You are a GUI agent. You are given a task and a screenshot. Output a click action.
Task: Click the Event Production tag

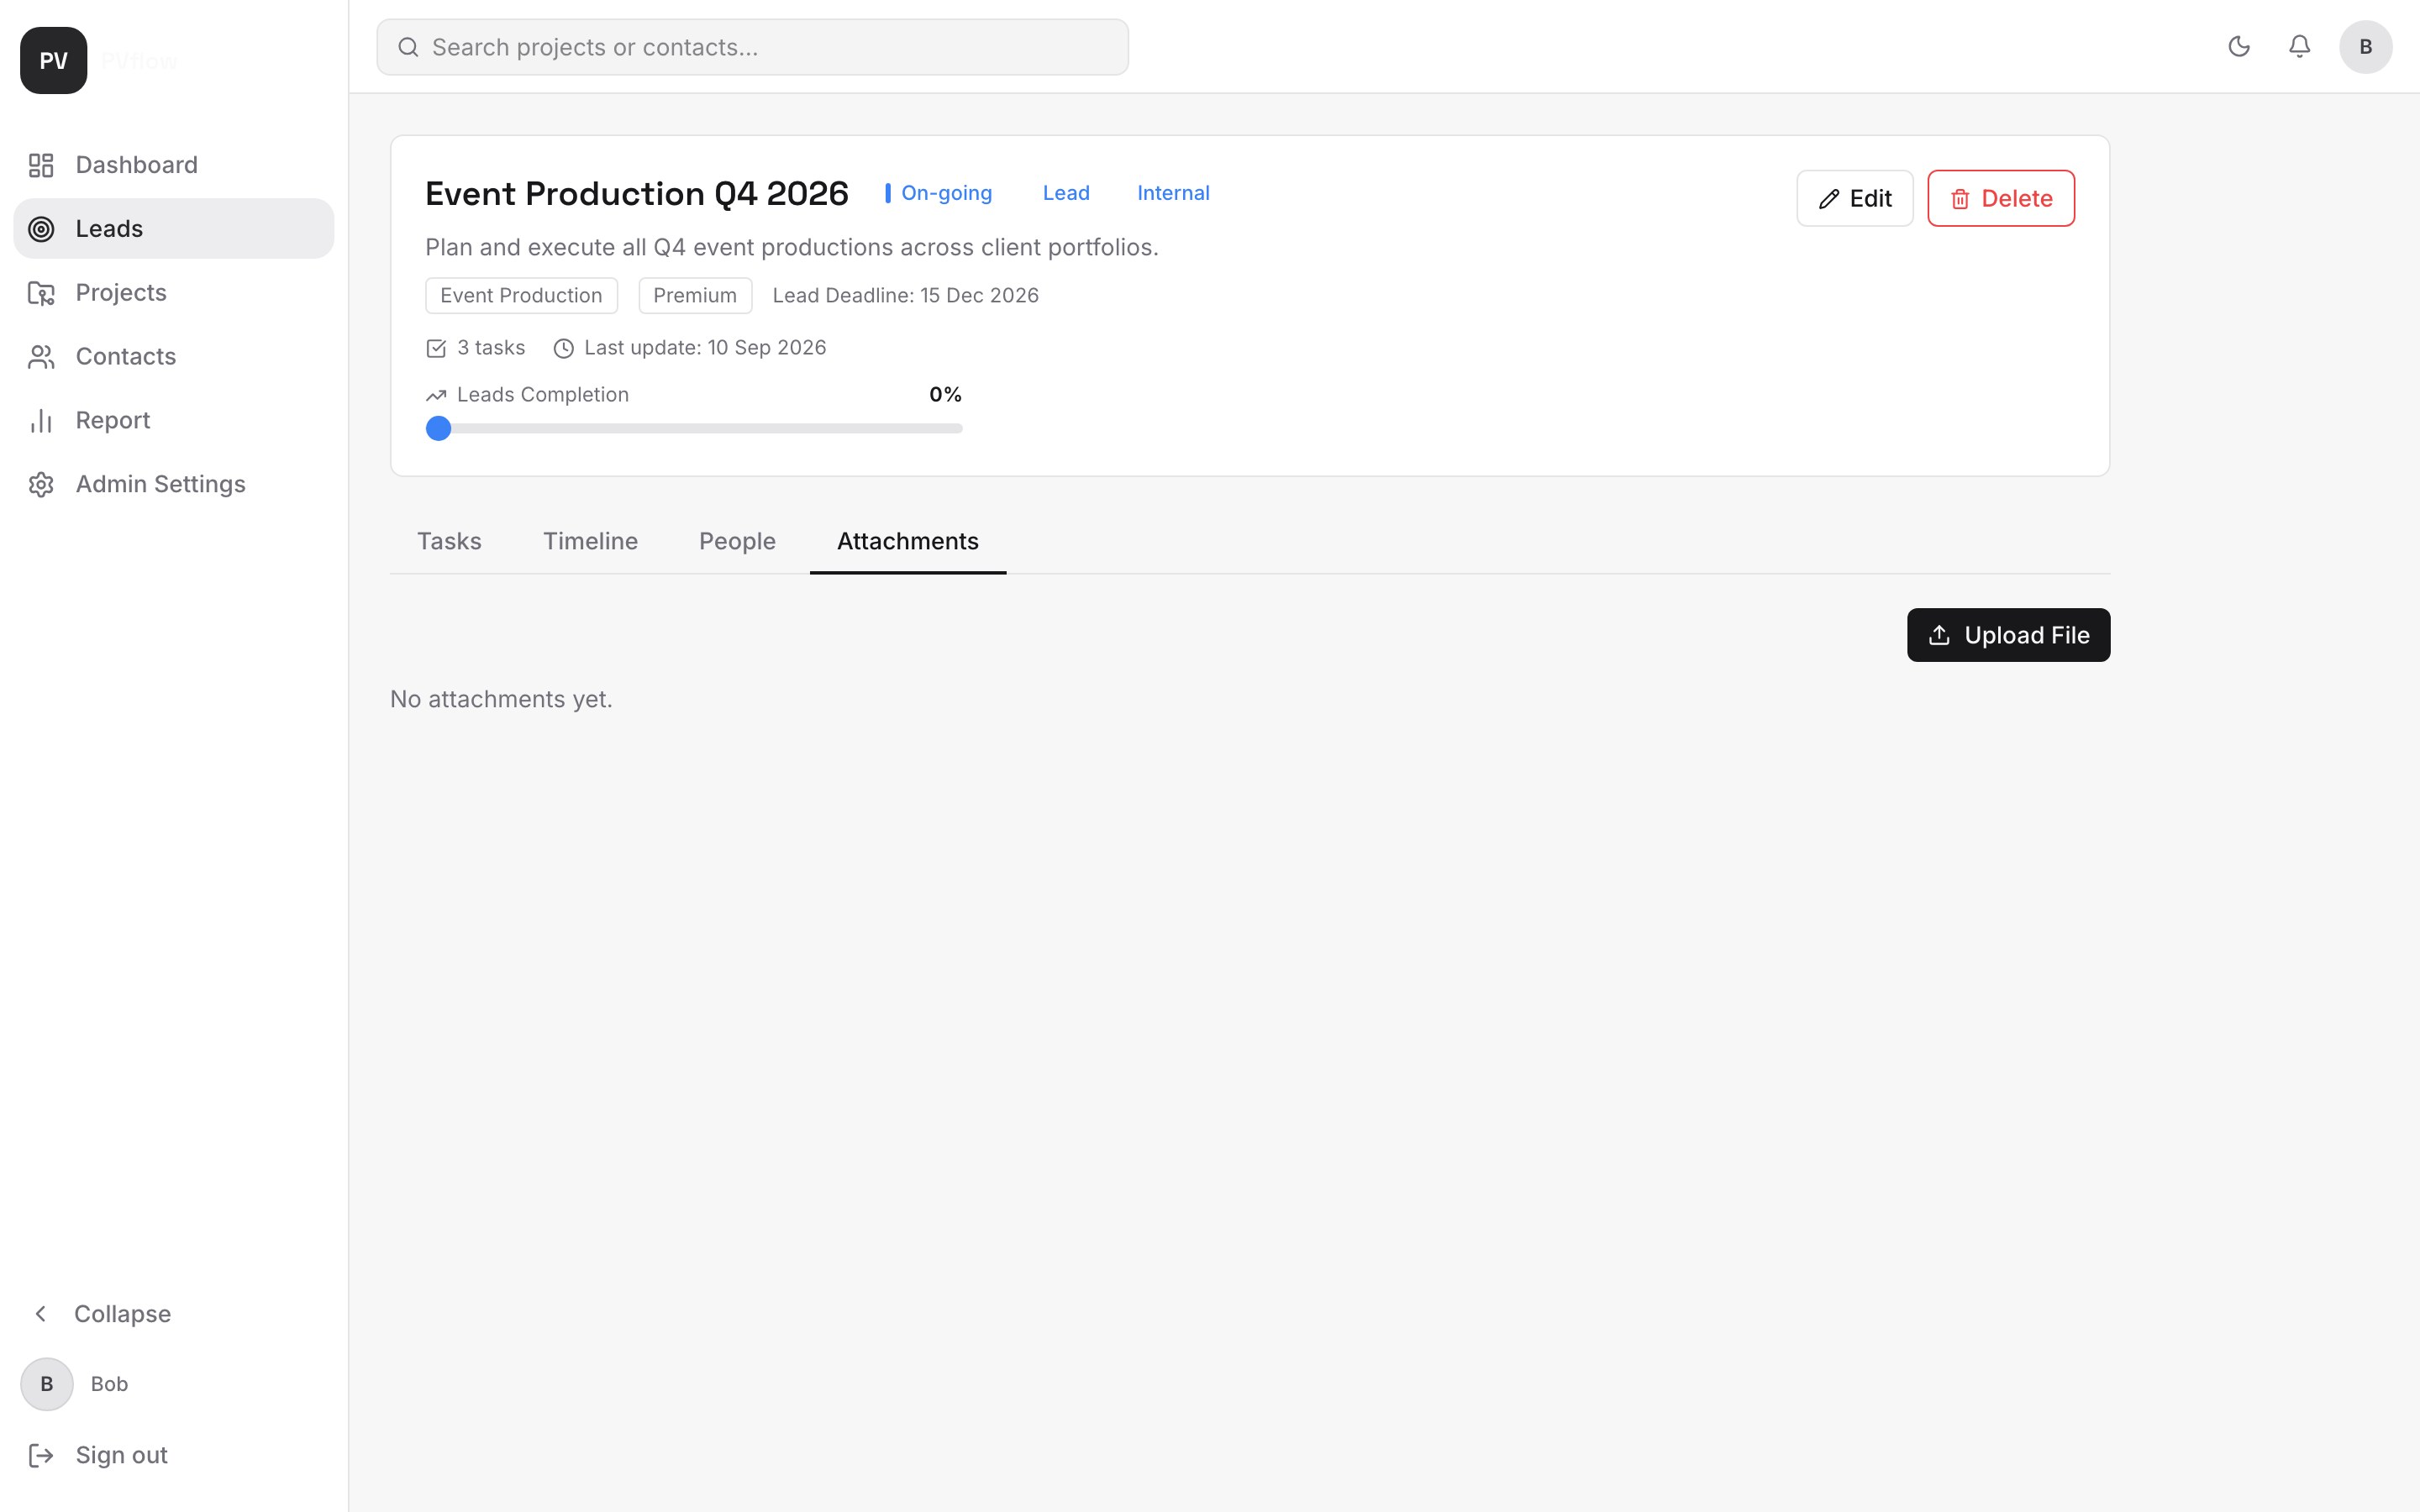click(x=521, y=296)
